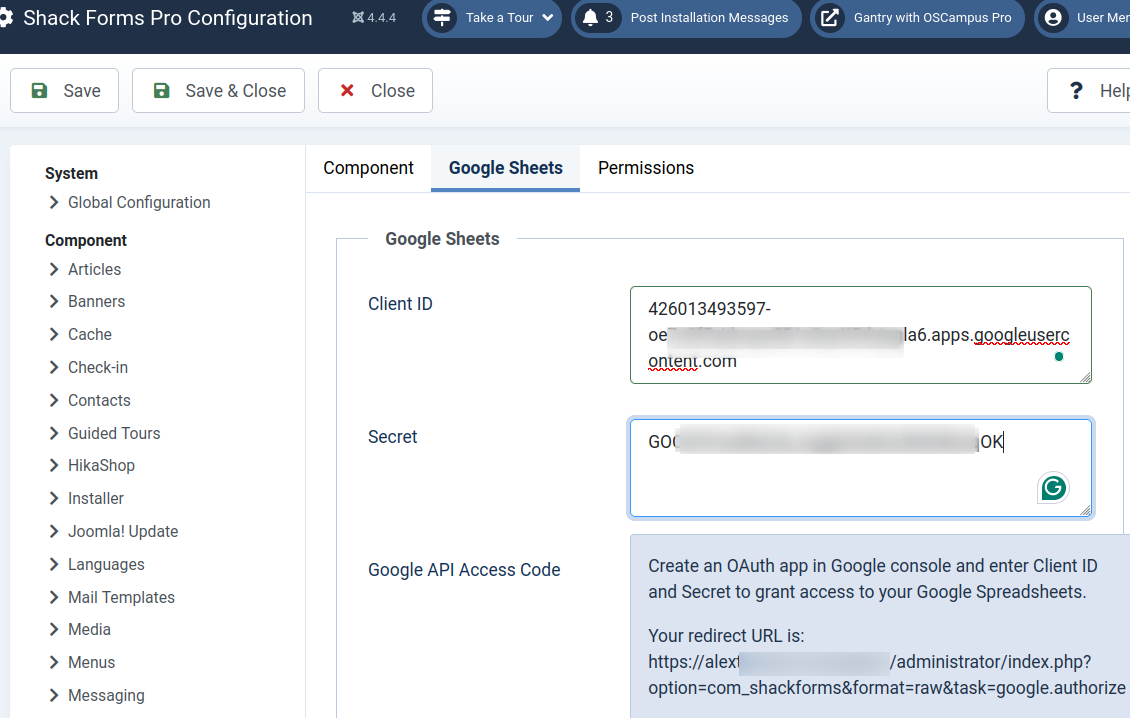
Task: Select the Google Sheets tab
Action: coord(505,168)
